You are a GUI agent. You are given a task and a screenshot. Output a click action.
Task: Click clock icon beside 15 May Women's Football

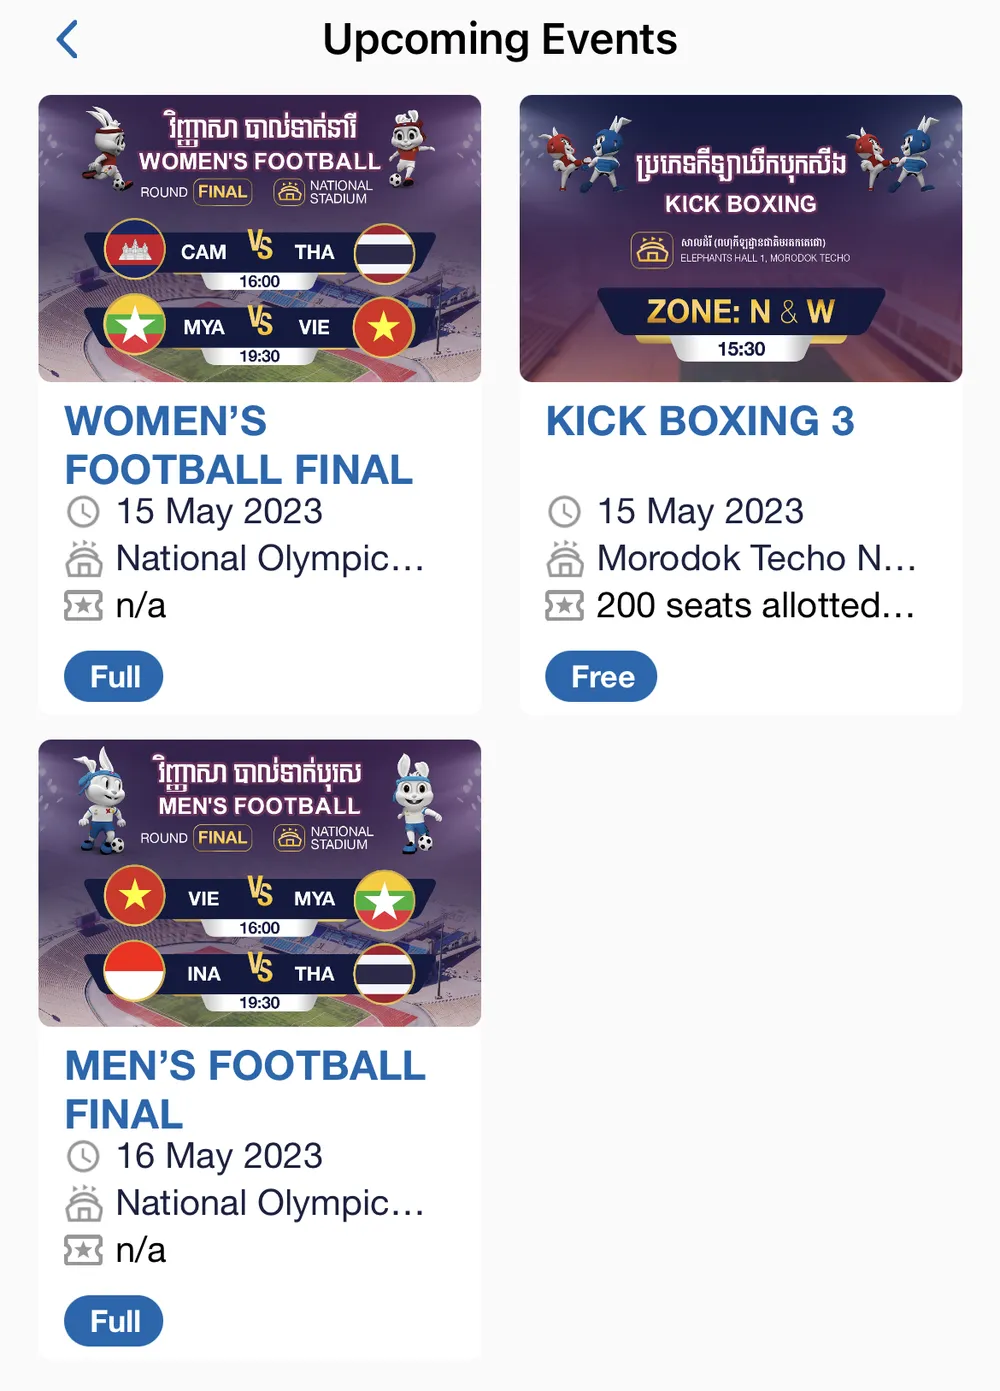click(x=83, y=512)
